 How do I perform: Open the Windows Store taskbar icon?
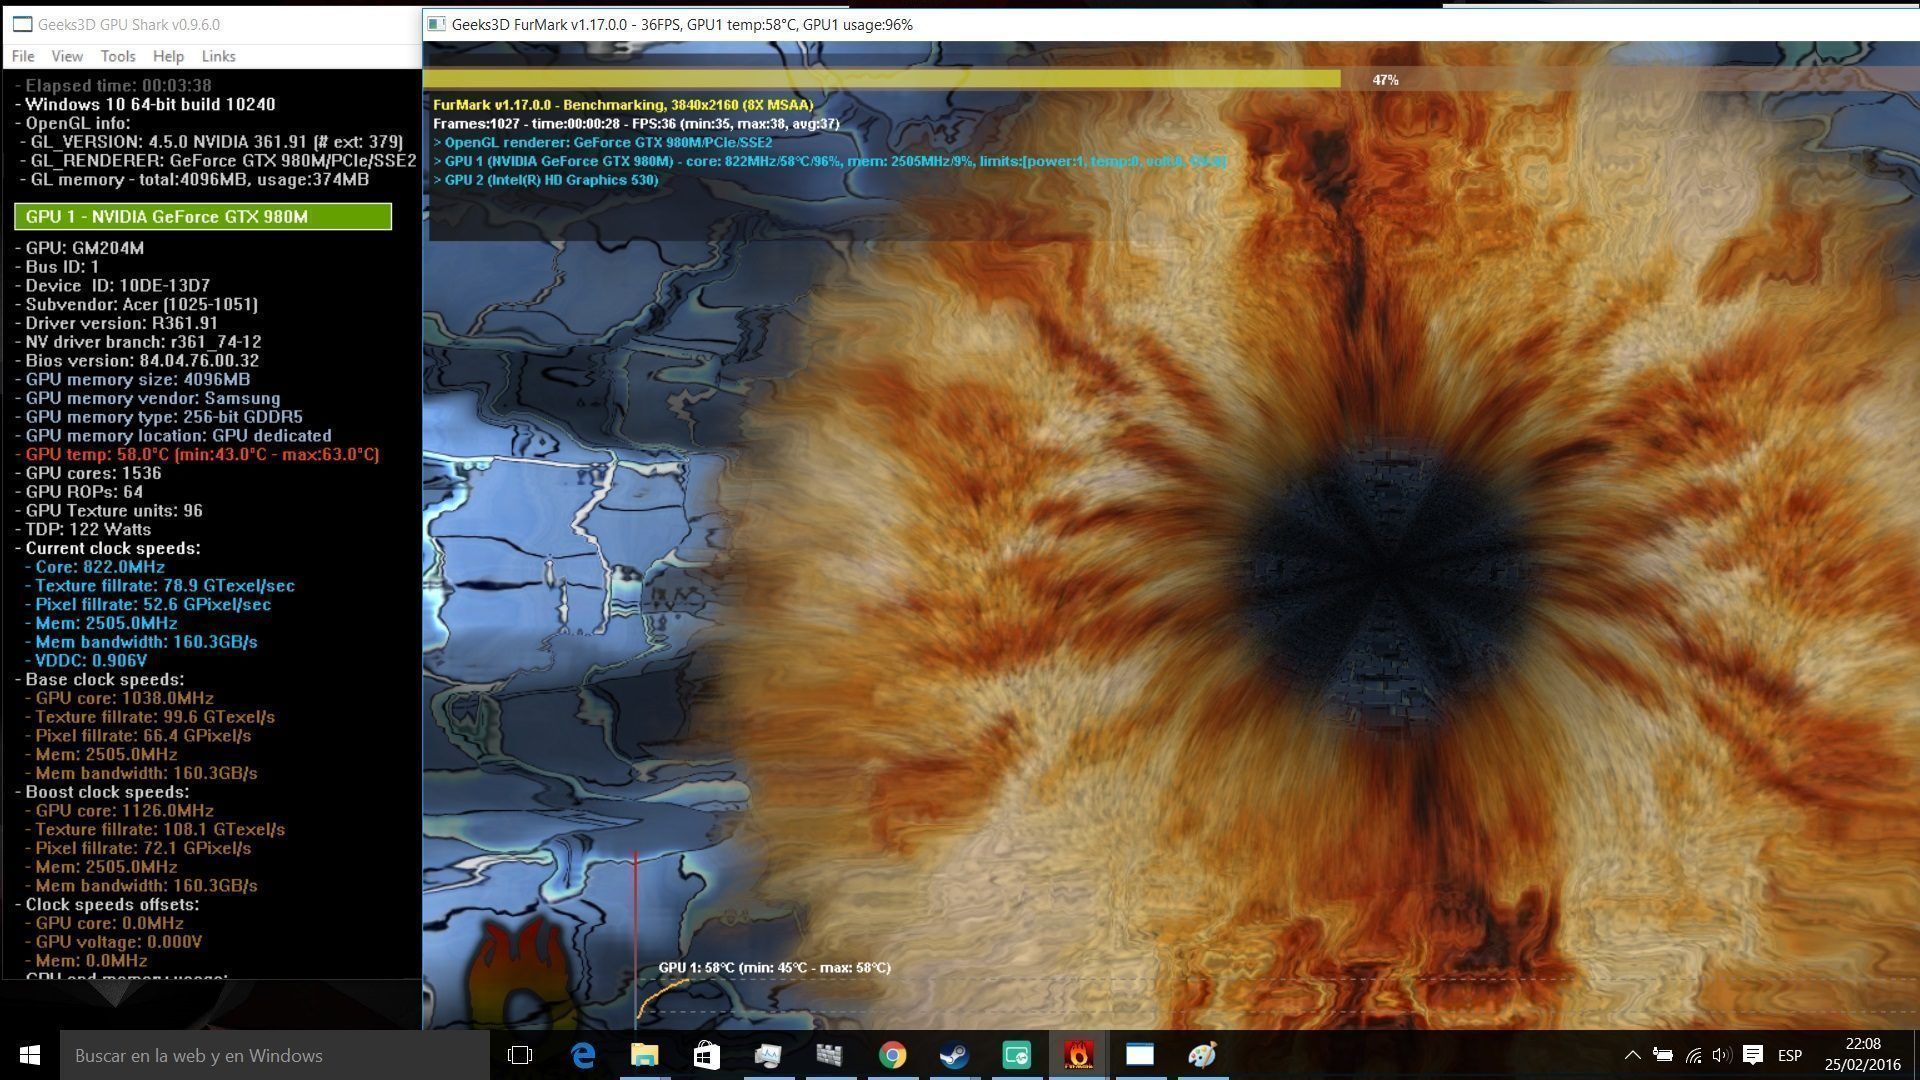tap(707, 1055)
